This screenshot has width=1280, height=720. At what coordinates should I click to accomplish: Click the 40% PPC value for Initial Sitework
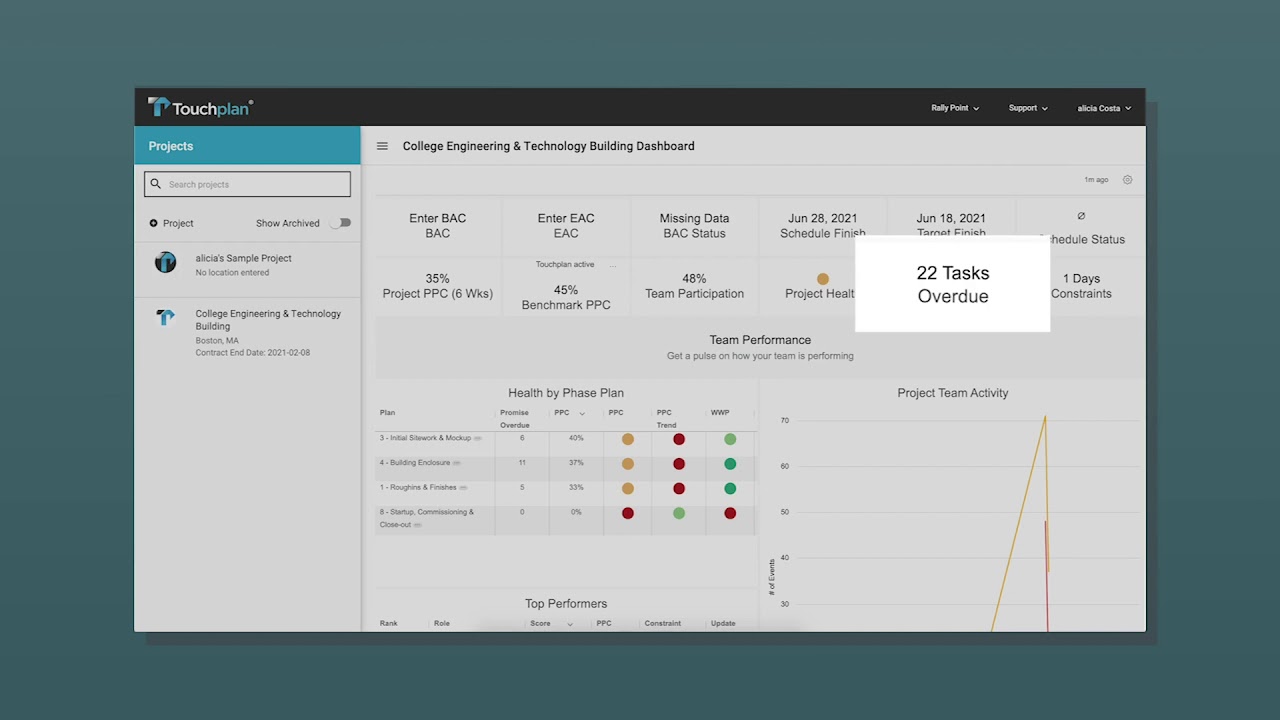tap(576, 438)
